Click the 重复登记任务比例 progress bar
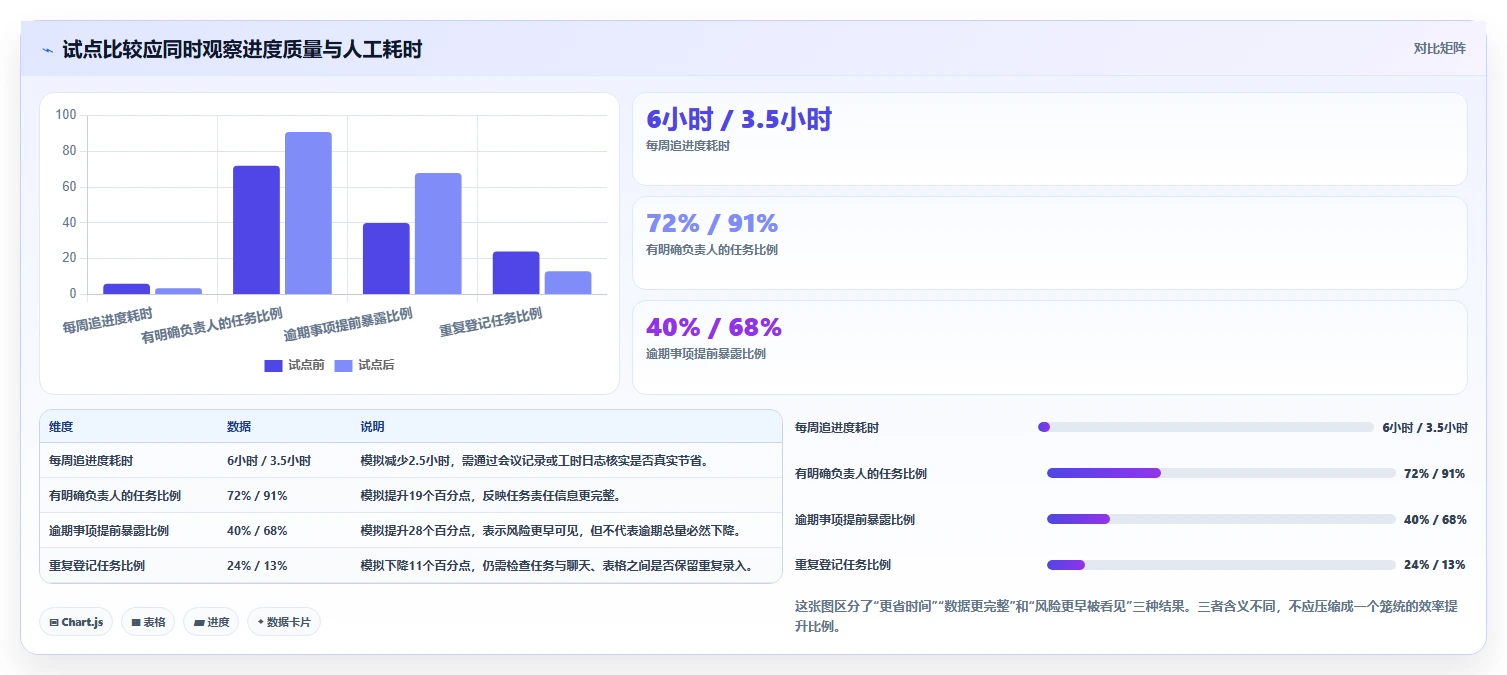1507x675 pixels. [1221, 565]
